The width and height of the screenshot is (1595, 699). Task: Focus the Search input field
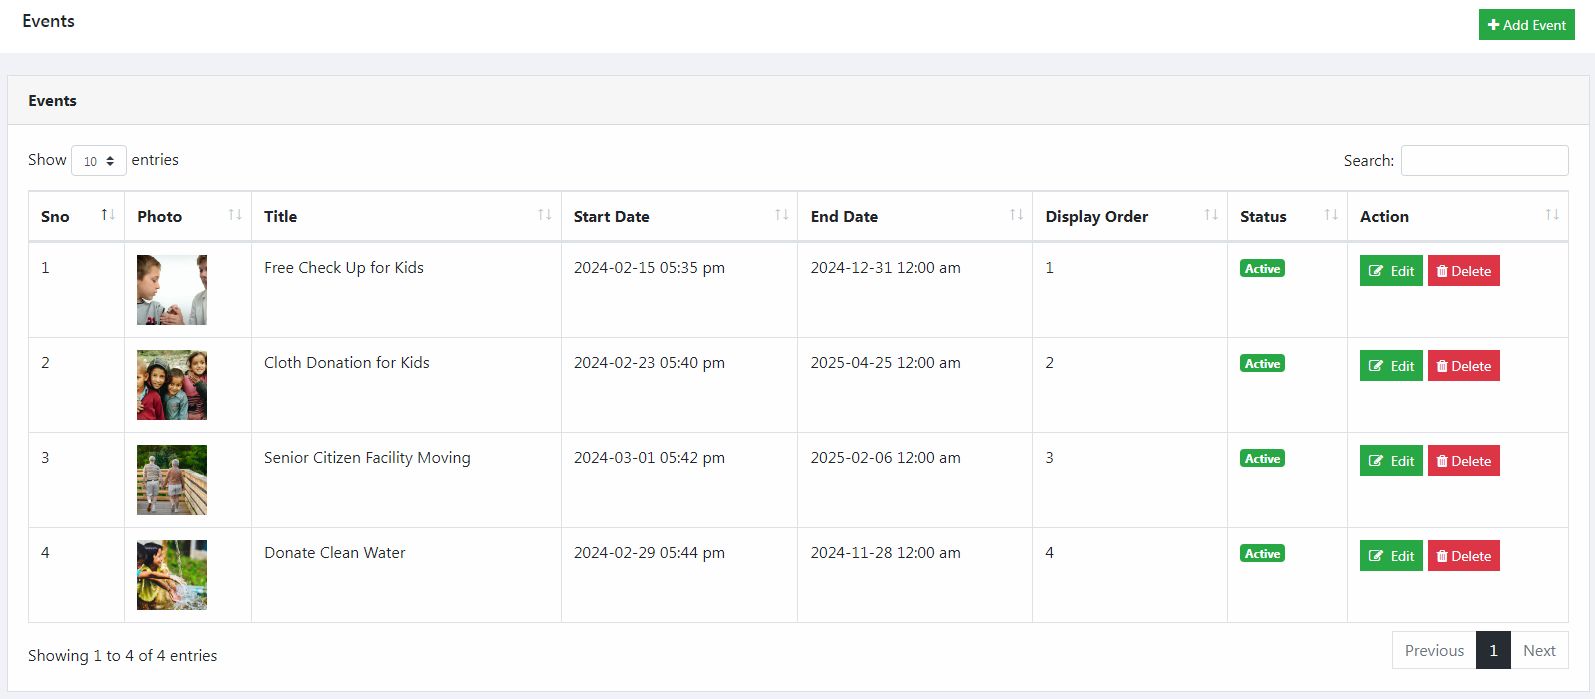[1484, 160]
